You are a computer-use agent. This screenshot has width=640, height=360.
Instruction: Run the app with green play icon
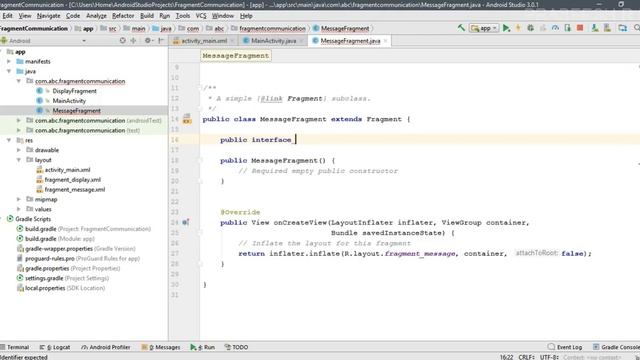[x=506, y=28]
